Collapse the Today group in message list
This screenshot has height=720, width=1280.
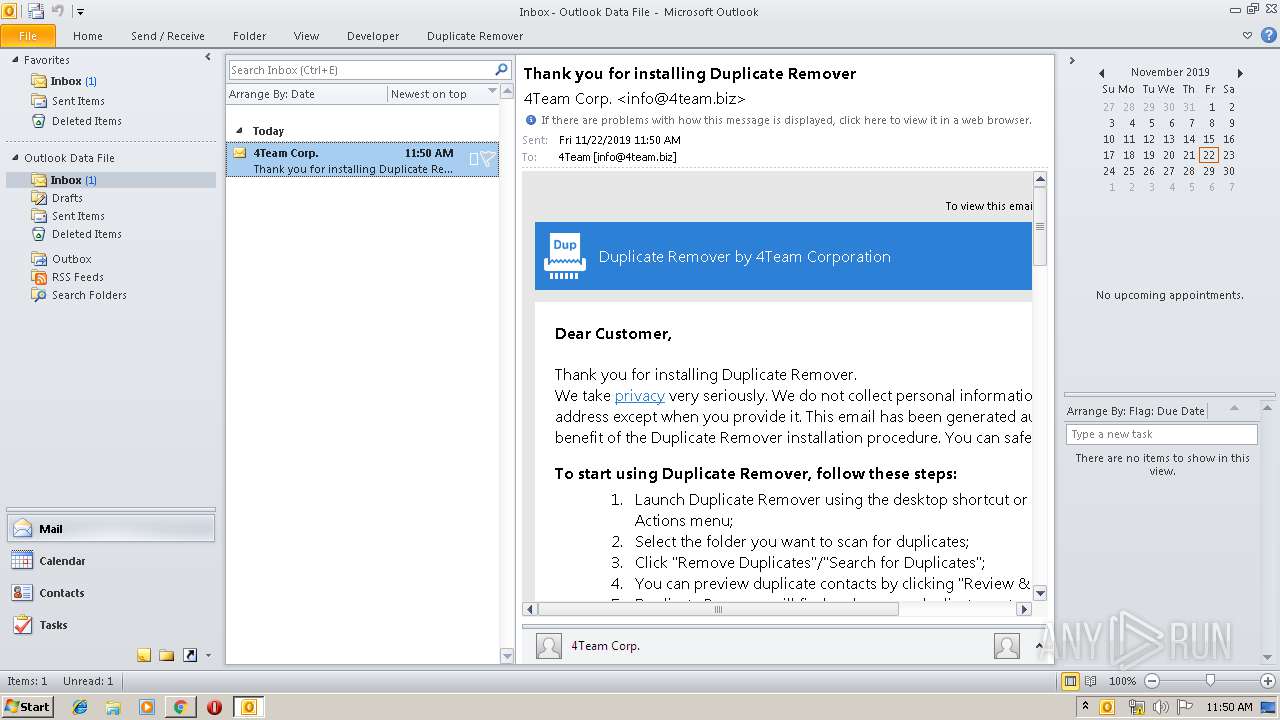tap(239, 131)
